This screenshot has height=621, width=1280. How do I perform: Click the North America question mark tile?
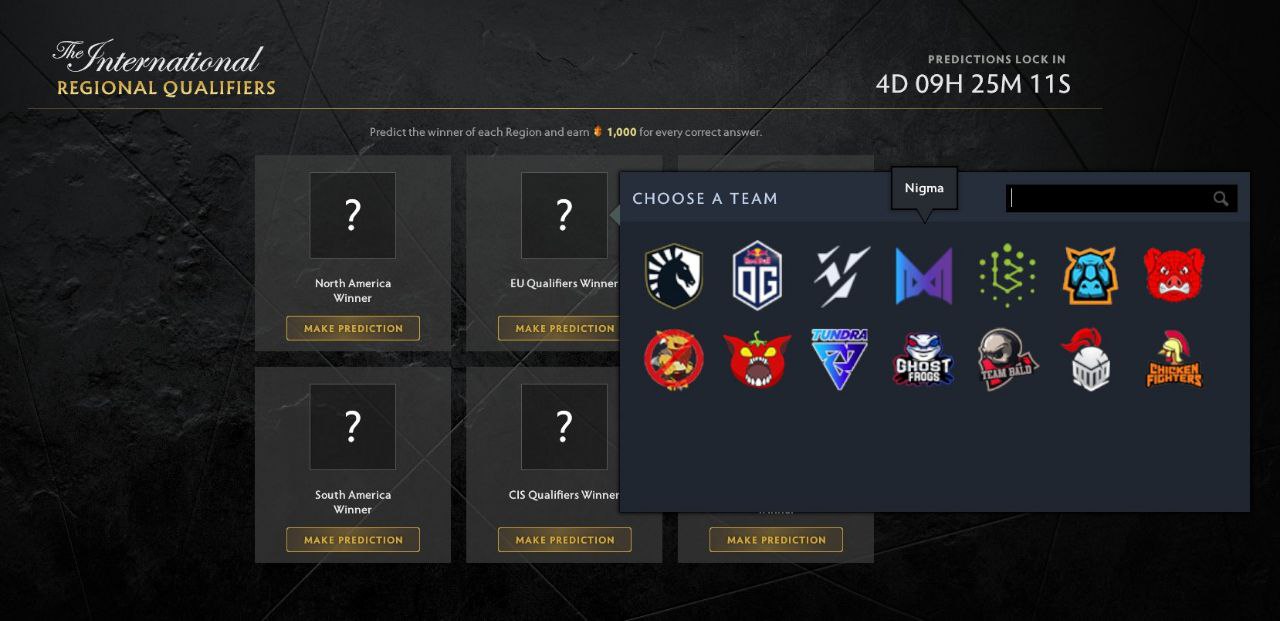click(x=352, y=215)
